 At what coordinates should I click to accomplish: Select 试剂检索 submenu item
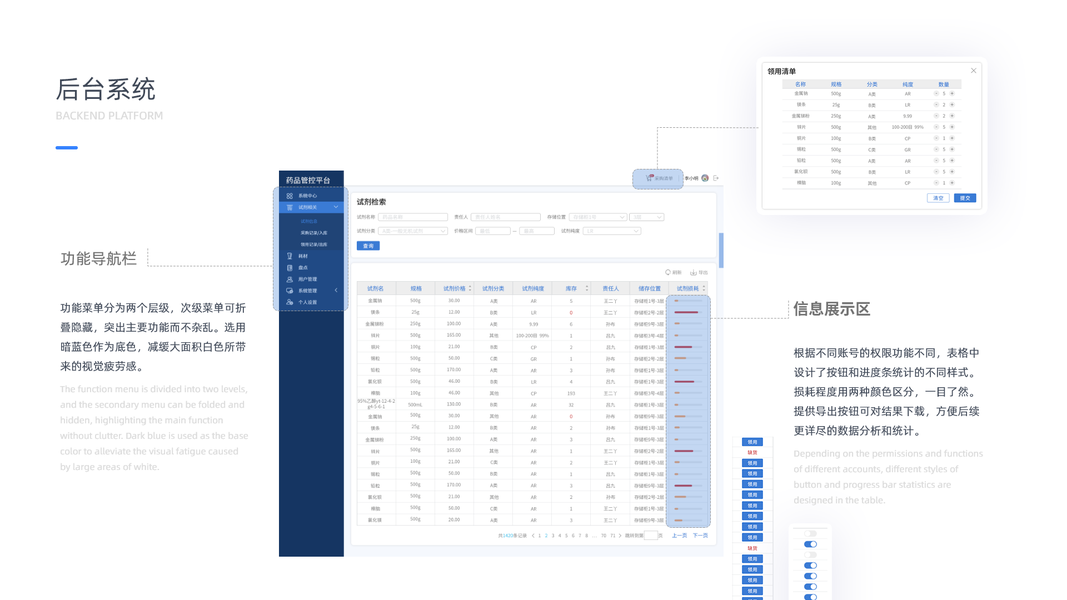(x=309, y=221)
